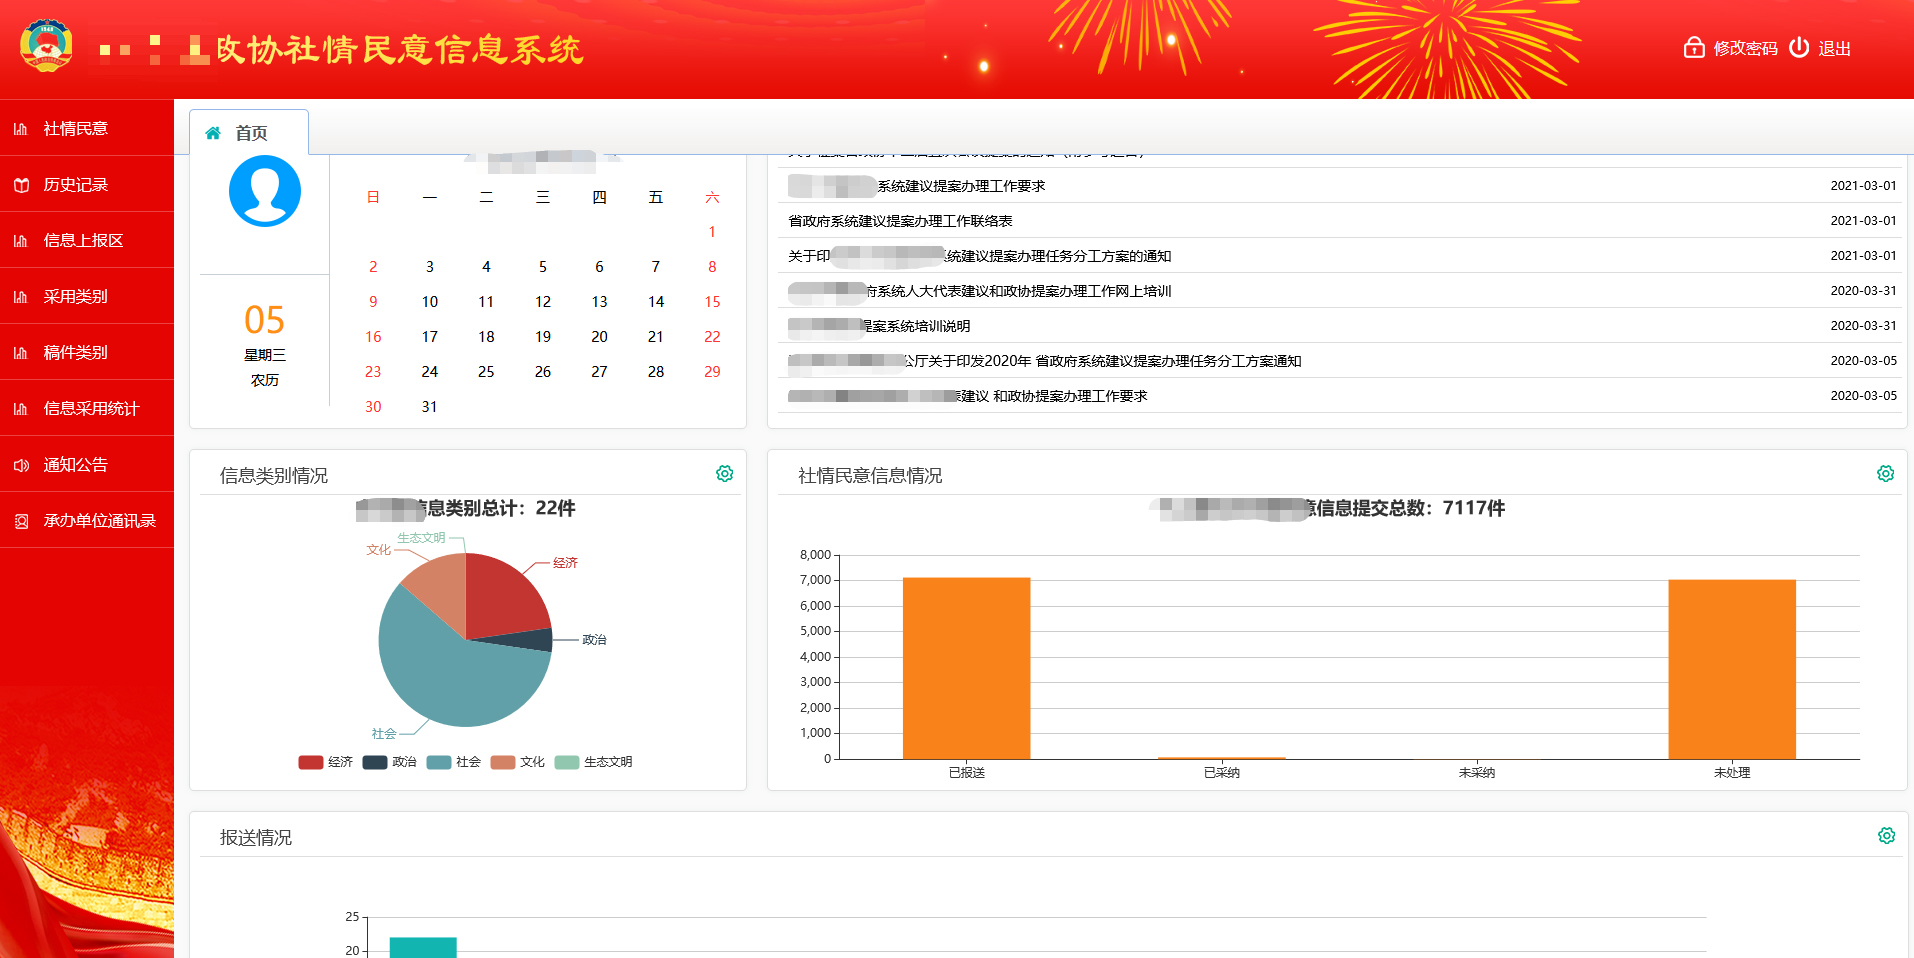
Task: Click the contact icon beside 承办单位通讯录
Action: point(20,520)
